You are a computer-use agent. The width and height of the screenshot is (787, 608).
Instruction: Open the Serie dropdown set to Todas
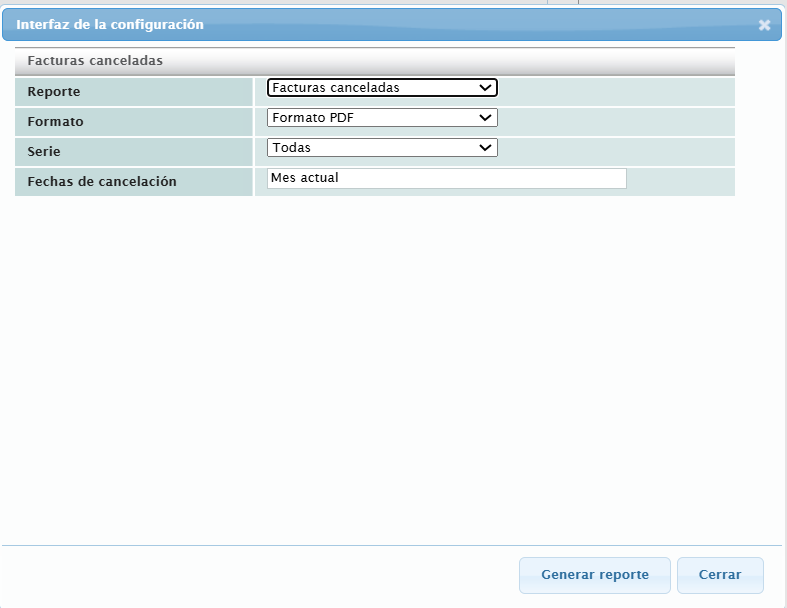point(375,148)
